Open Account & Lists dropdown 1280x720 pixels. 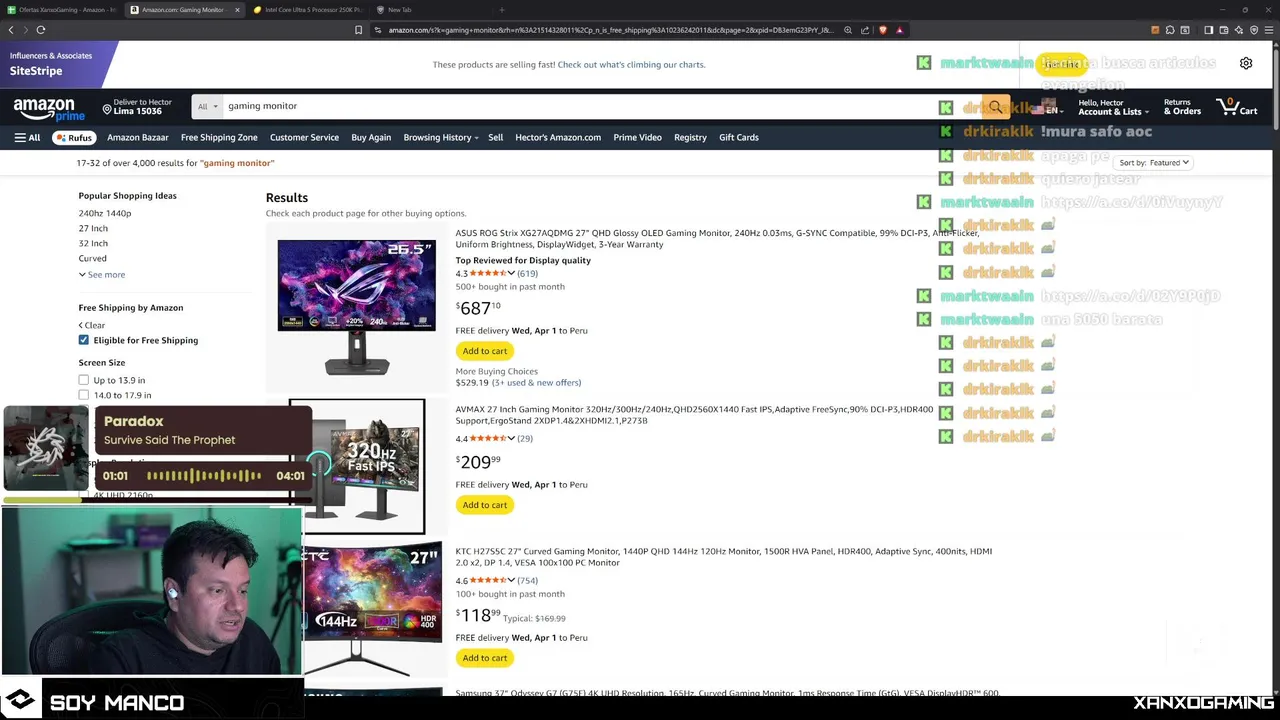(1113, 107)
